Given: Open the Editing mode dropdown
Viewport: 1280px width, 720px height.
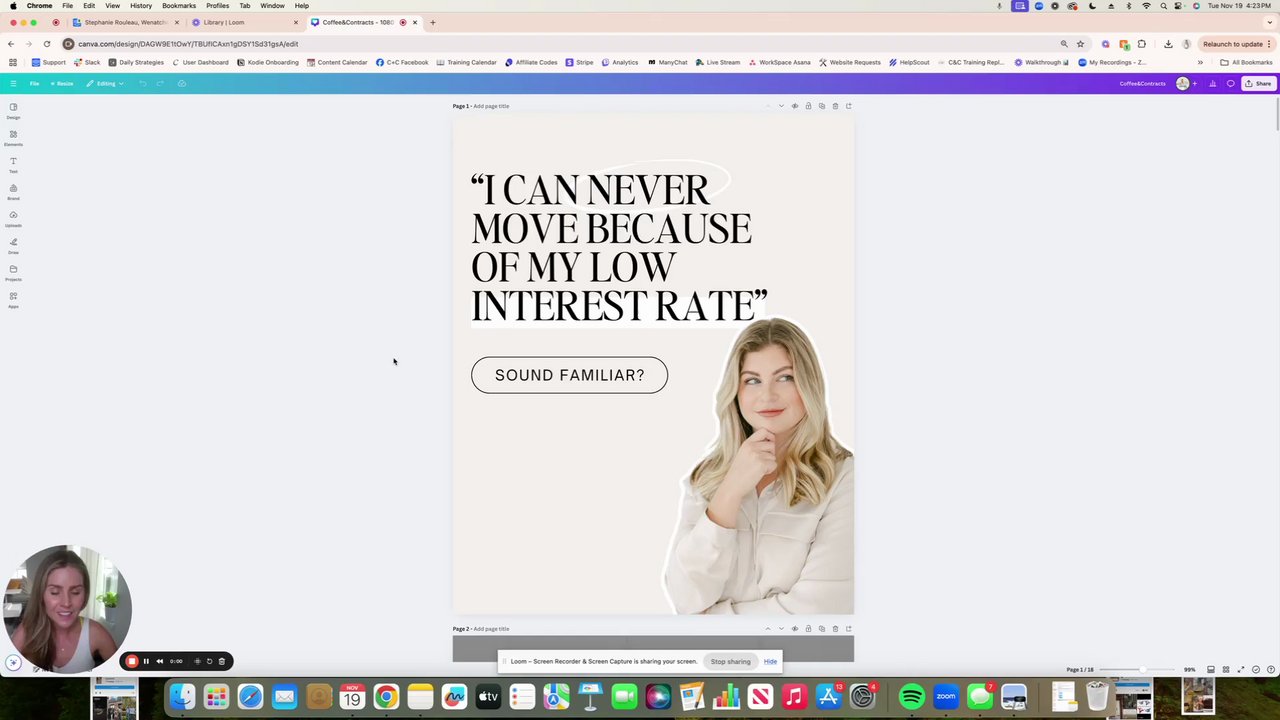Looking at the screenshot, I should [105, 83].
